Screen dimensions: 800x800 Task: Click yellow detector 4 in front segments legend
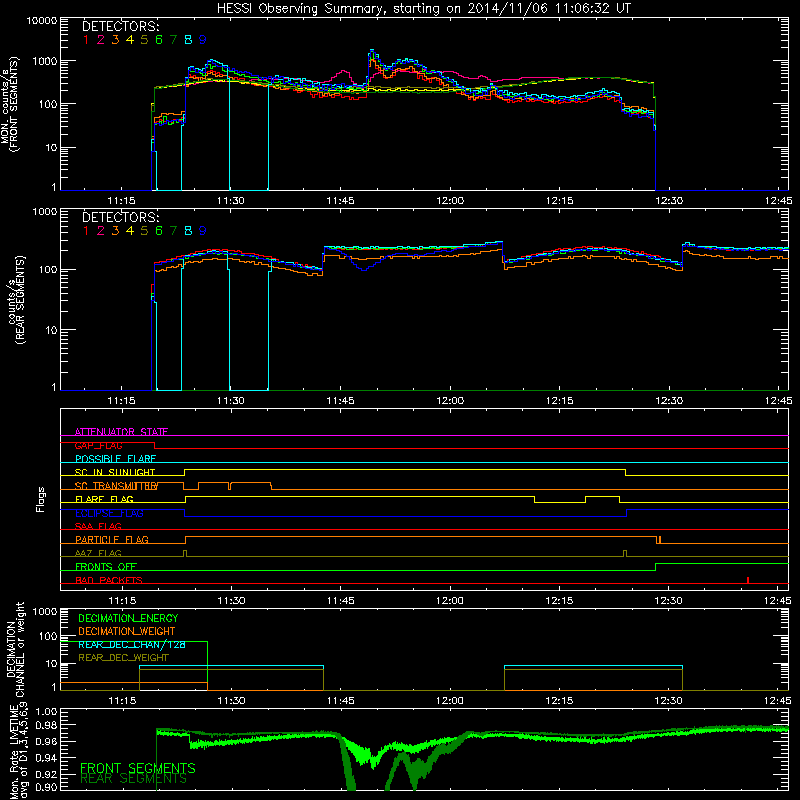coord(130,40)
